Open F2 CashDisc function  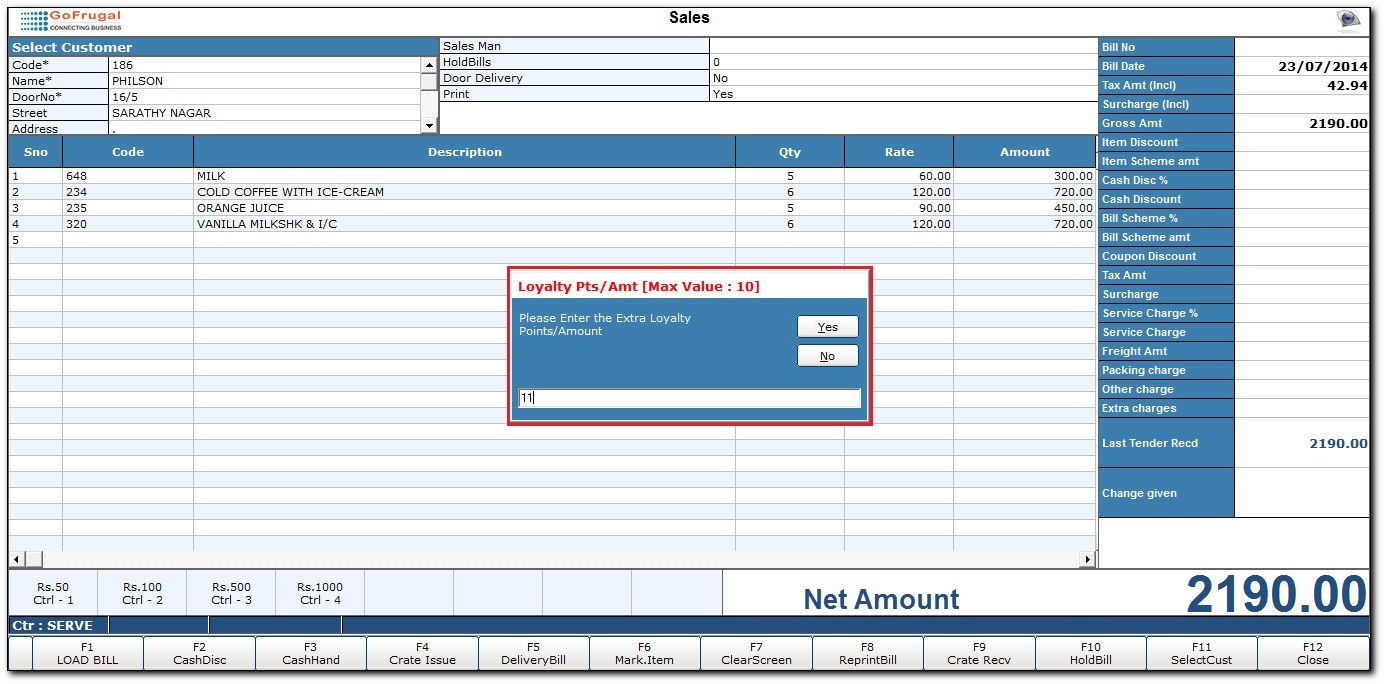(200, 654)
